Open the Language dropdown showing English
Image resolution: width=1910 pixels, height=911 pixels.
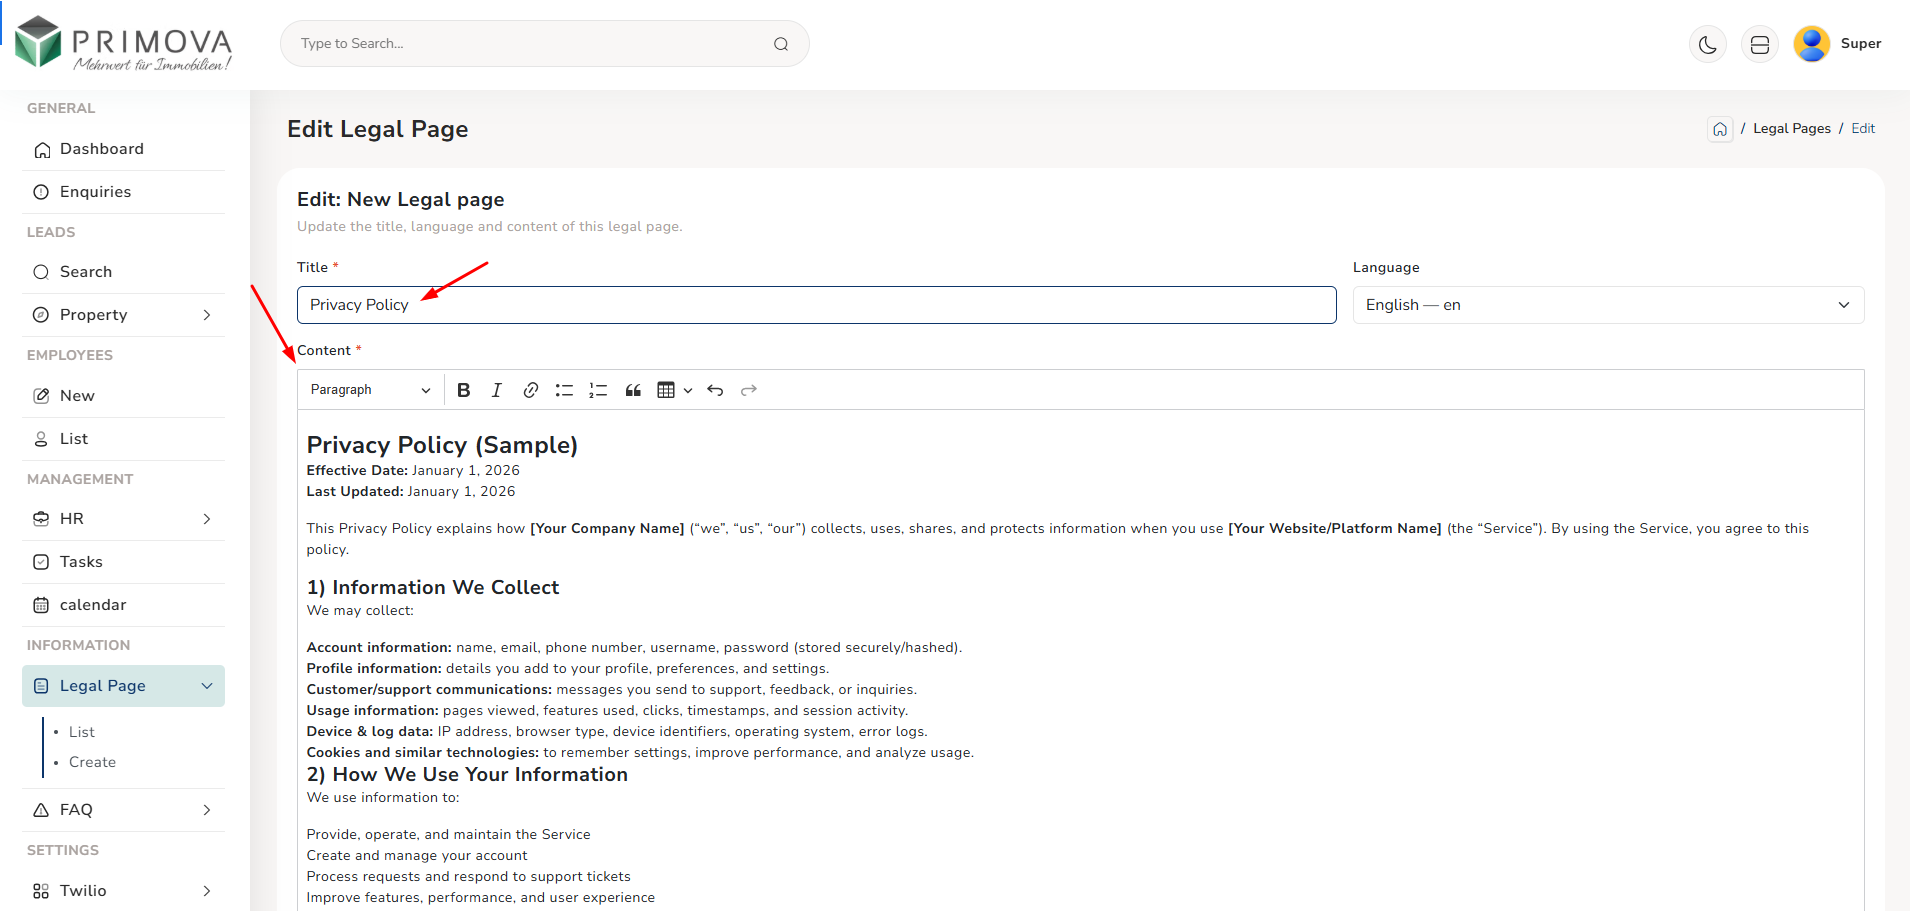(1607, 305)
